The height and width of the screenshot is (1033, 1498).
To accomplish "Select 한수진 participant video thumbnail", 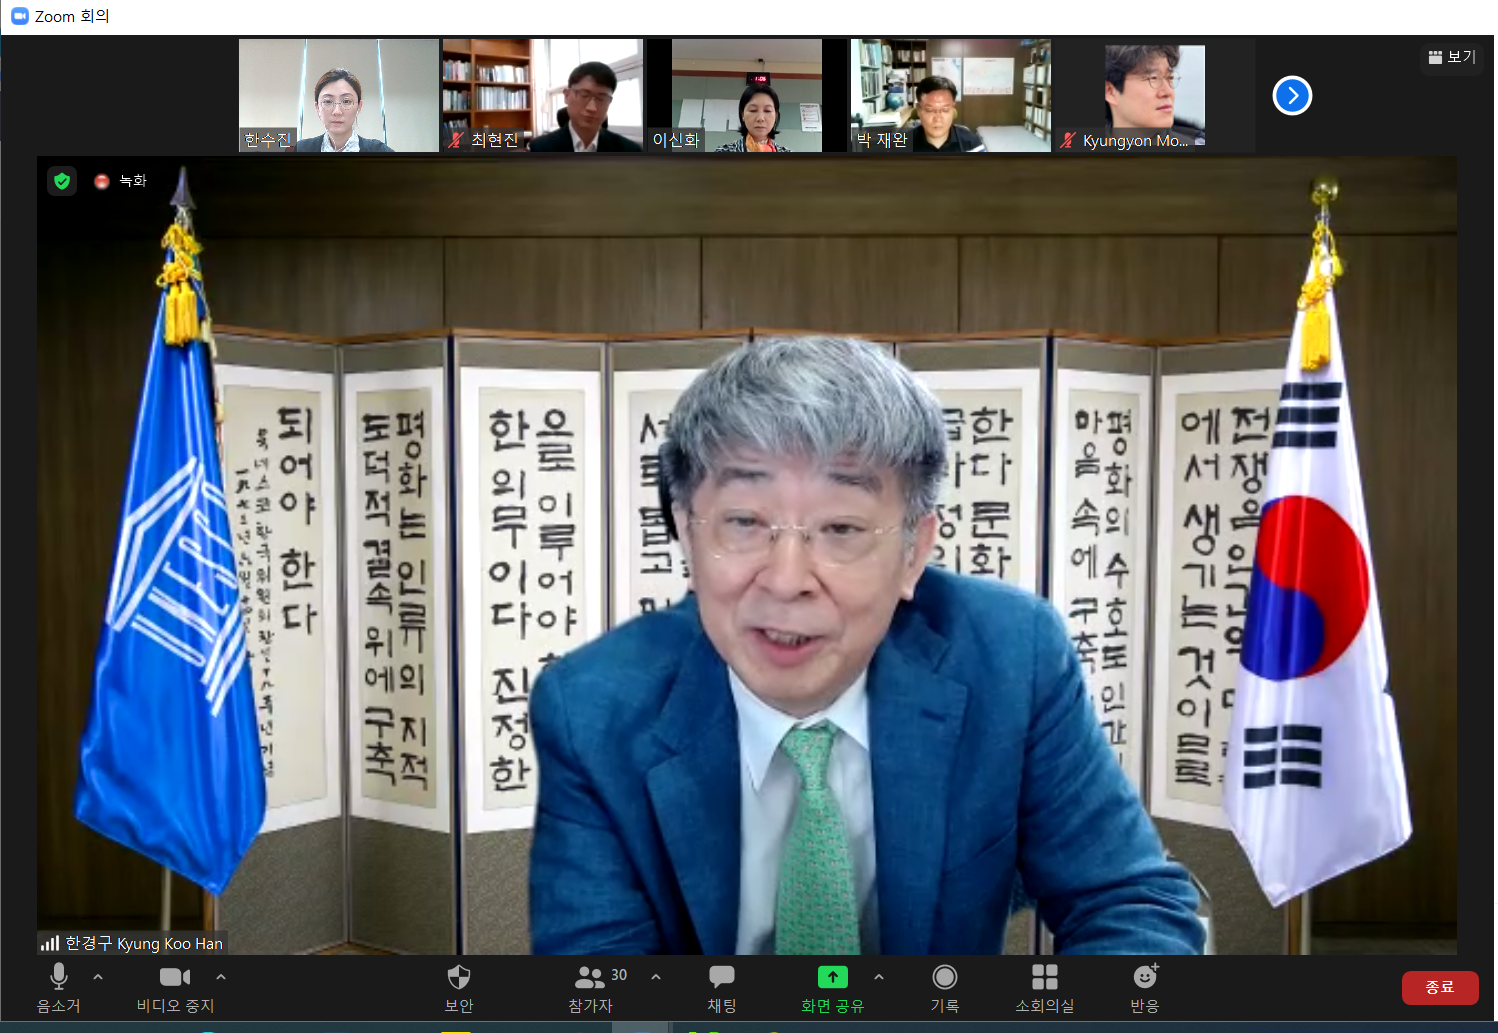I will coord(338,96).
